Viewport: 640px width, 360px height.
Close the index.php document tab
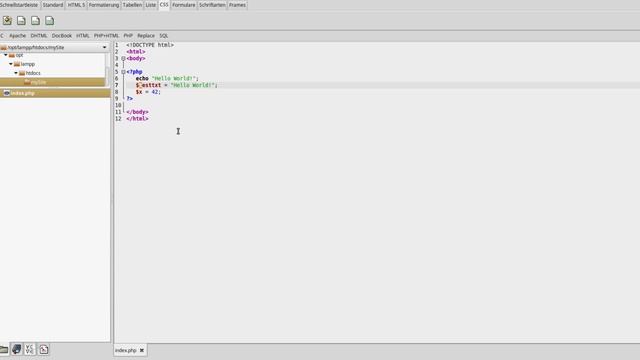click(142, 350)
